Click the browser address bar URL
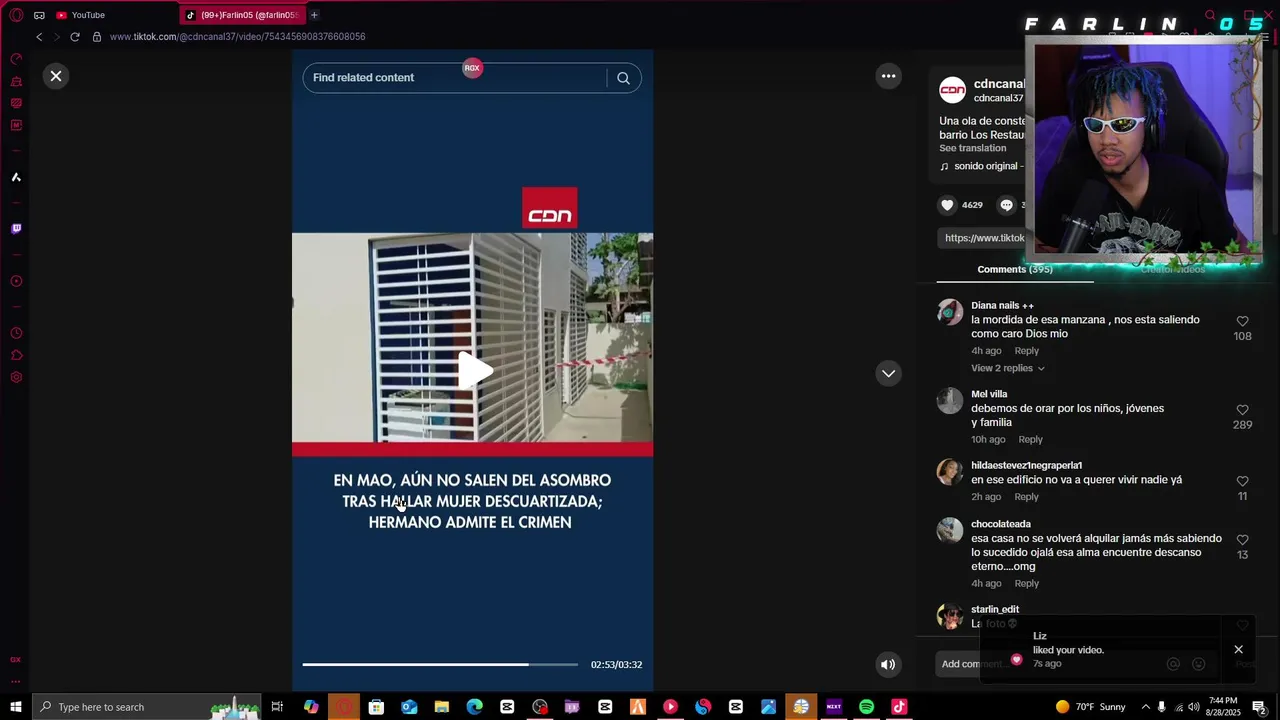The height and width of the screenshot is (720, 1280). click(237, 37)
